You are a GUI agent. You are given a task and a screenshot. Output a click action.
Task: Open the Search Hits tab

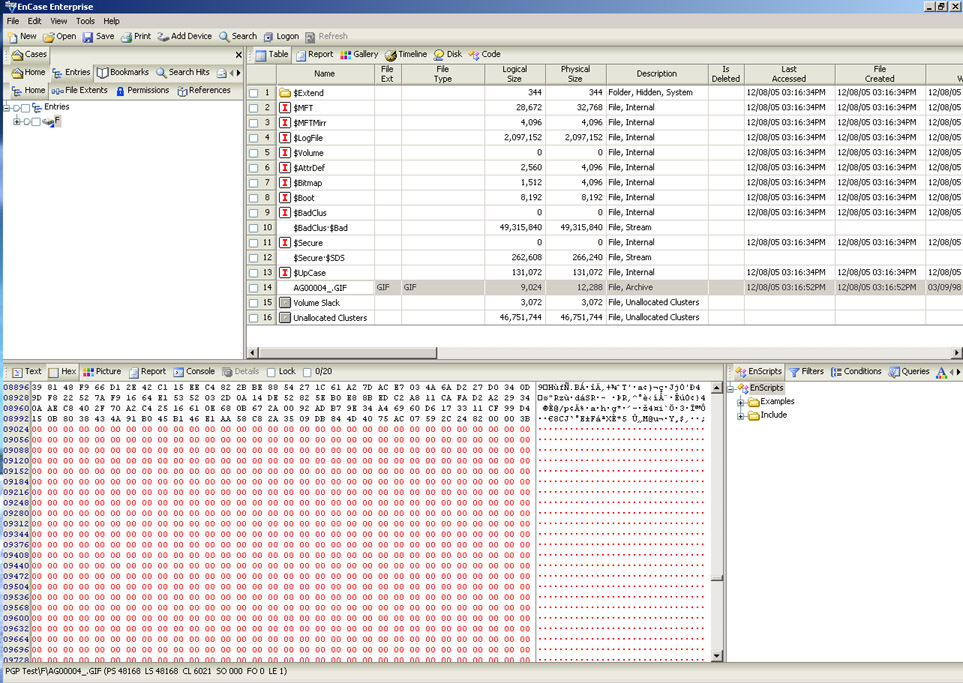click(x=182, y=72)
